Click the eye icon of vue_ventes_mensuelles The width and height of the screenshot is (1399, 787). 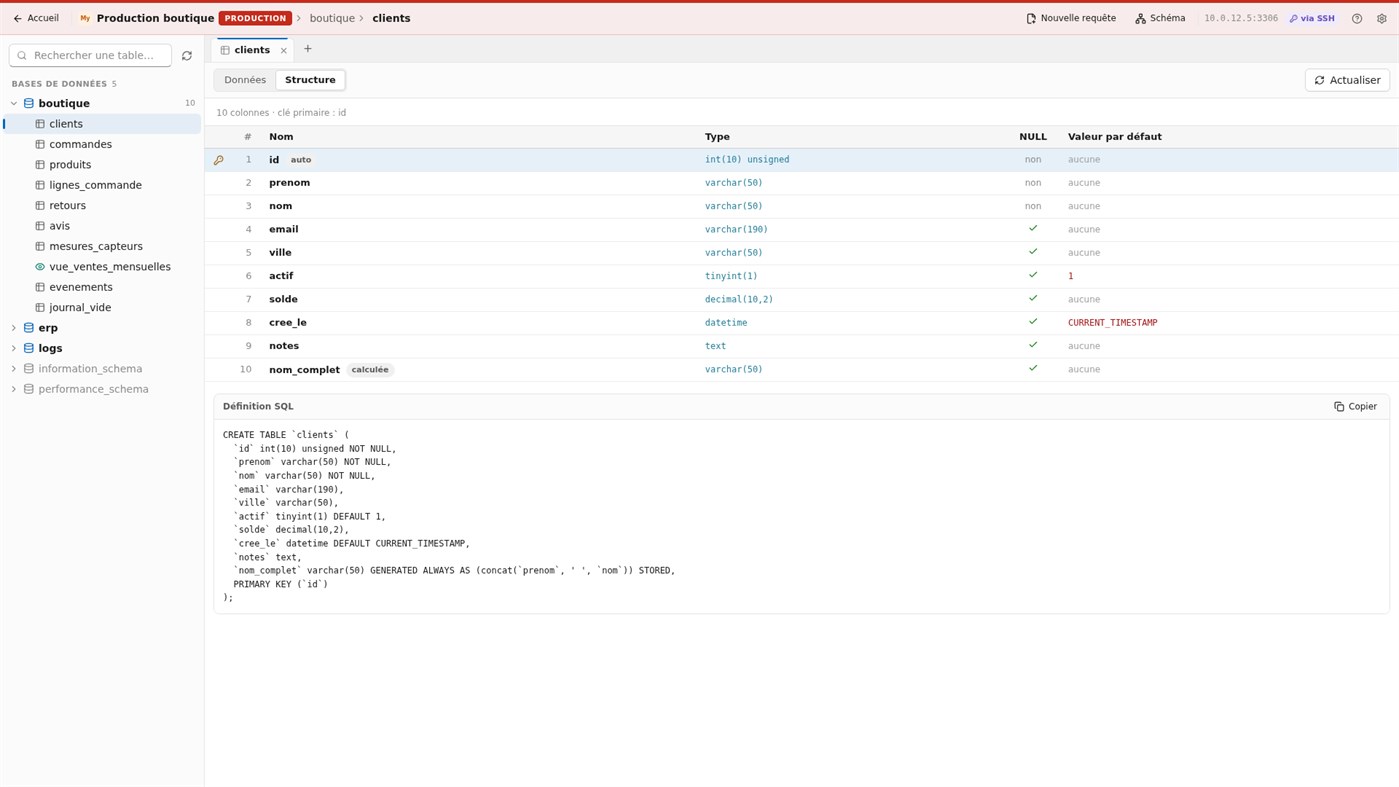pos(40,267)
